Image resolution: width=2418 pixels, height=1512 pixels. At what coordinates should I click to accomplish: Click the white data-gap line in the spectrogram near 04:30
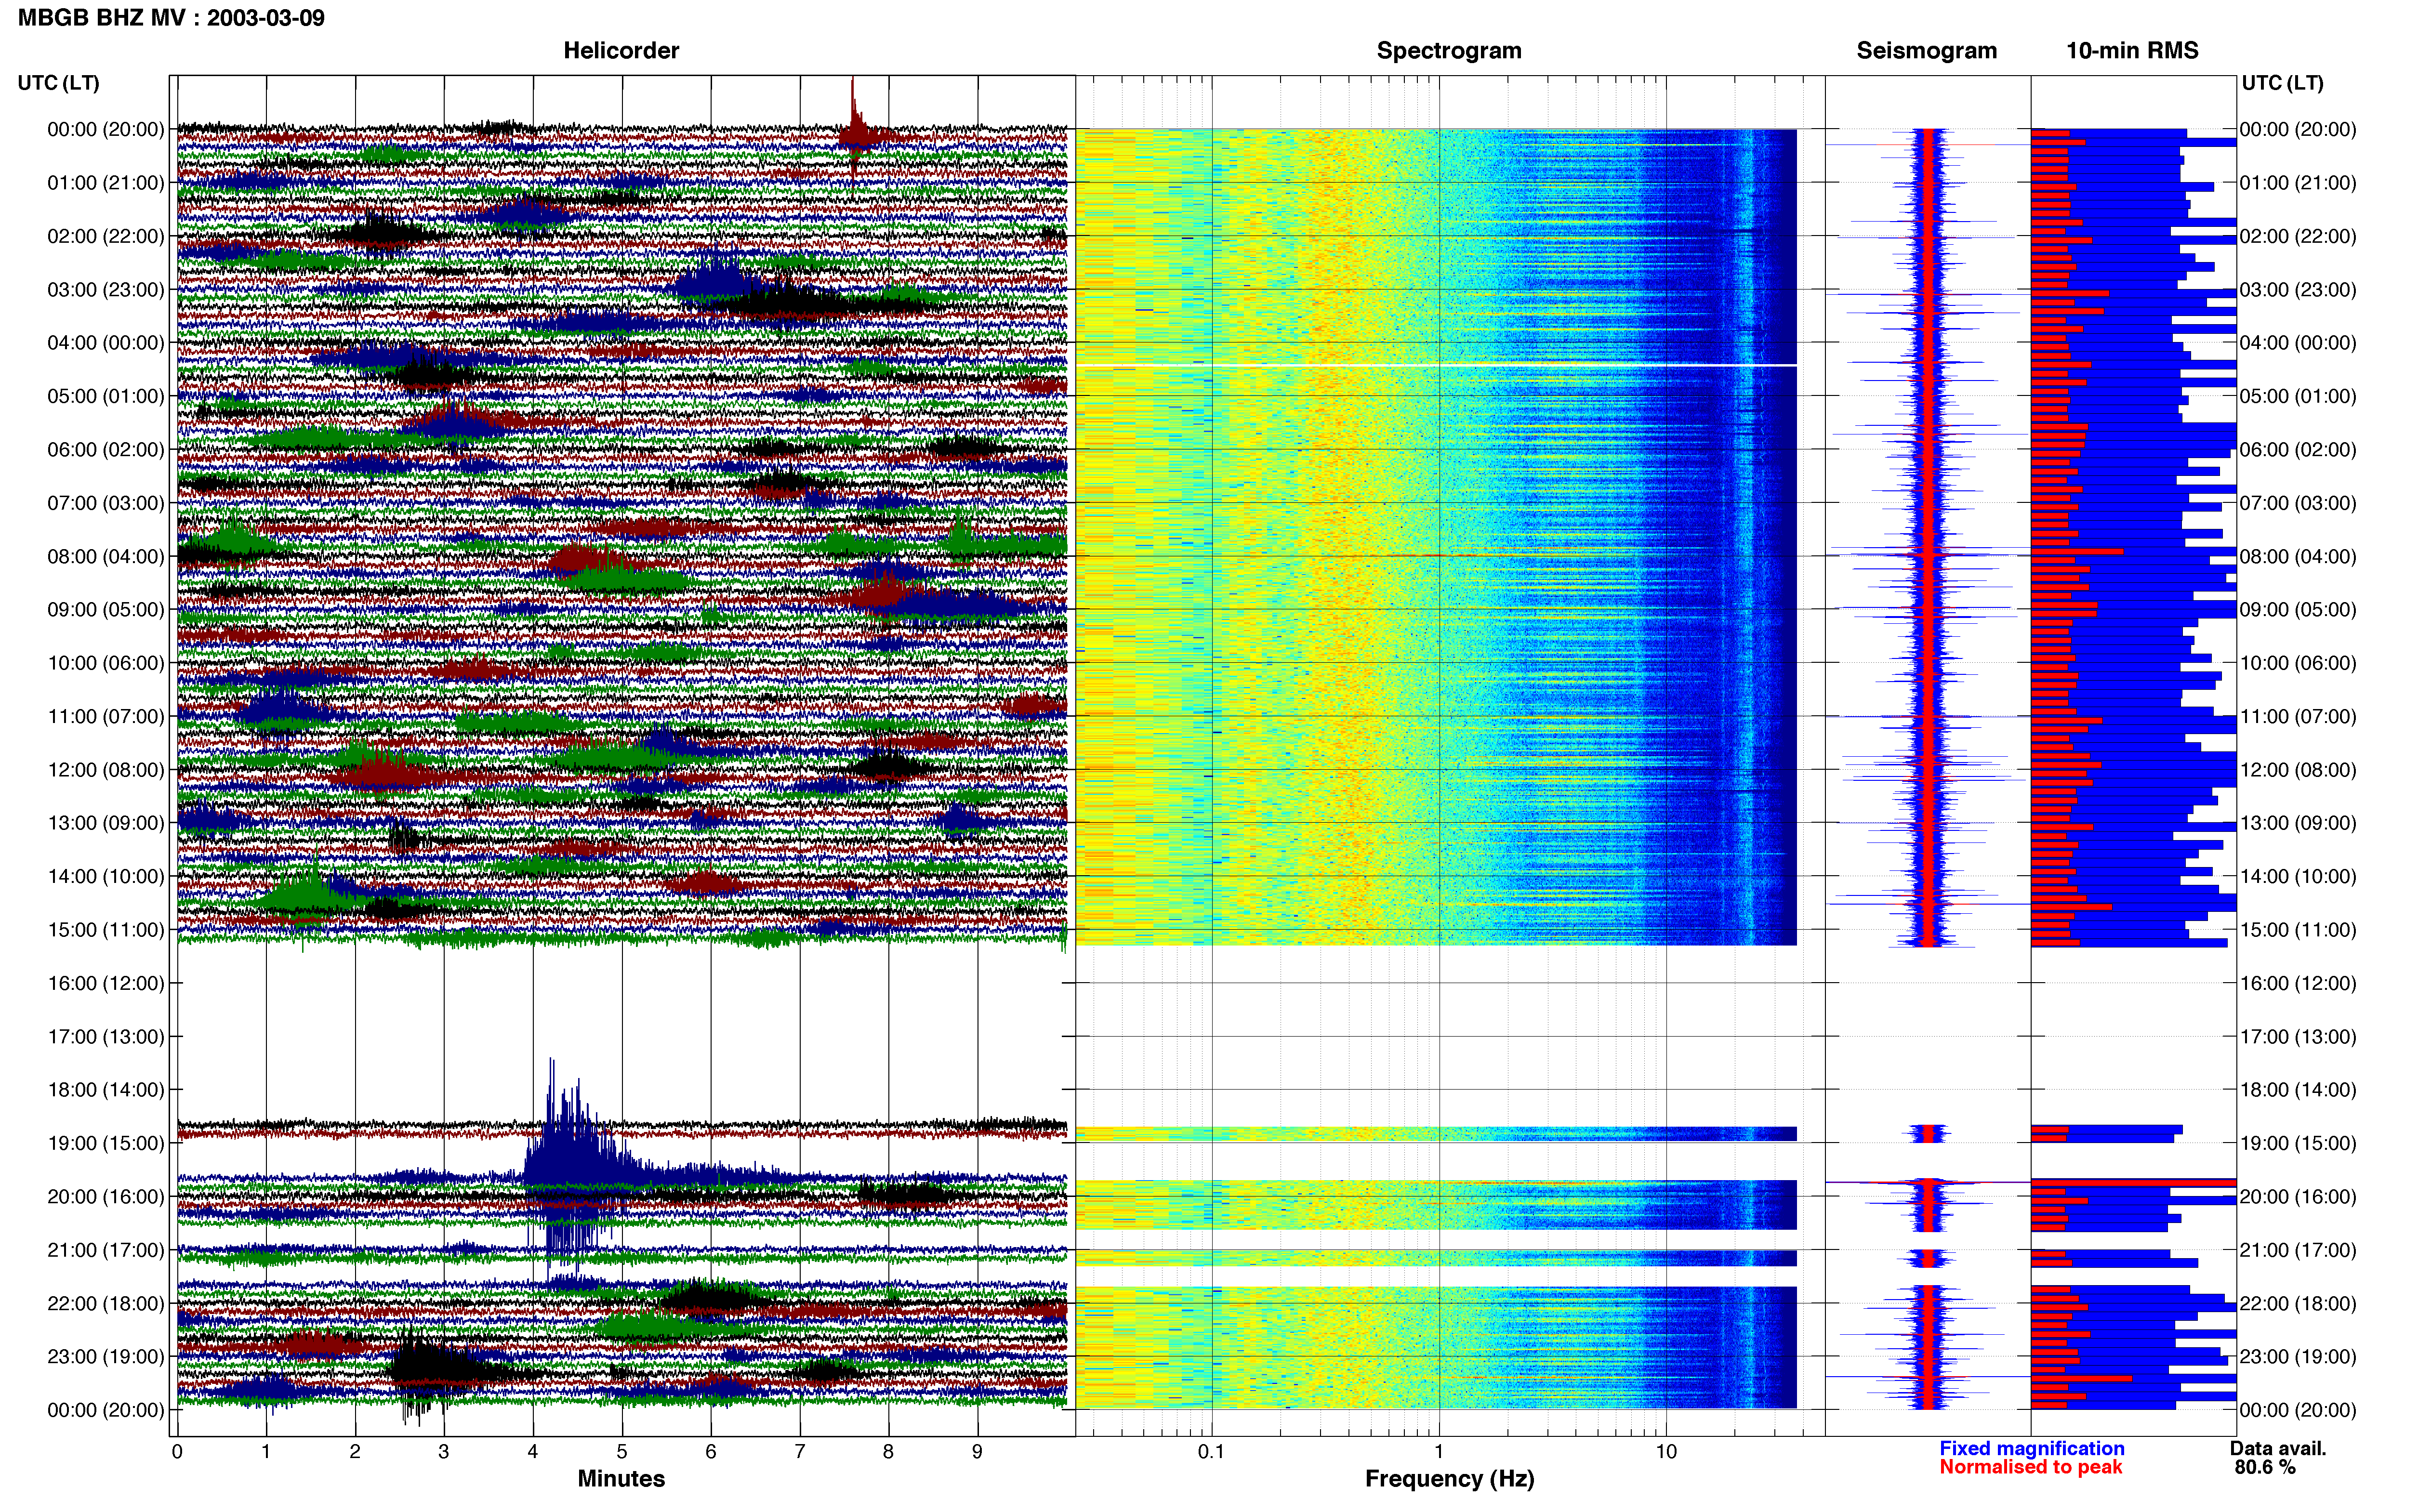[1436, 366]
